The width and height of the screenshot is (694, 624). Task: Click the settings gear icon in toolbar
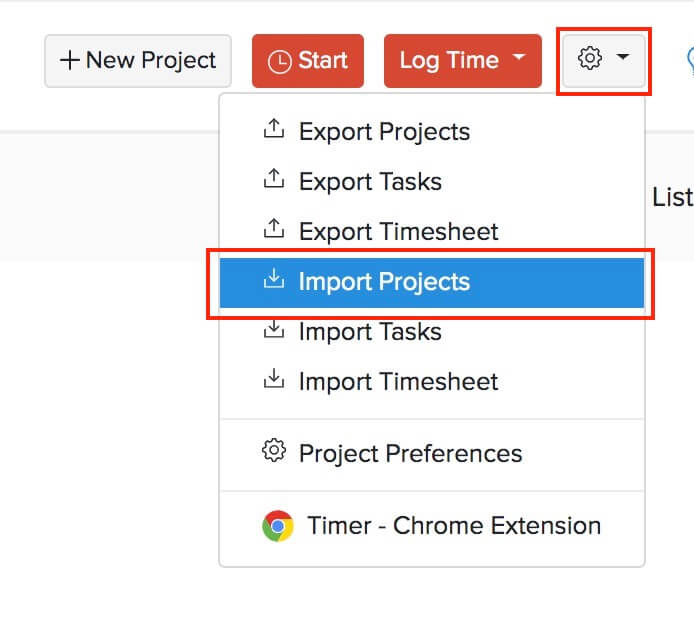[x=590, y=59]
